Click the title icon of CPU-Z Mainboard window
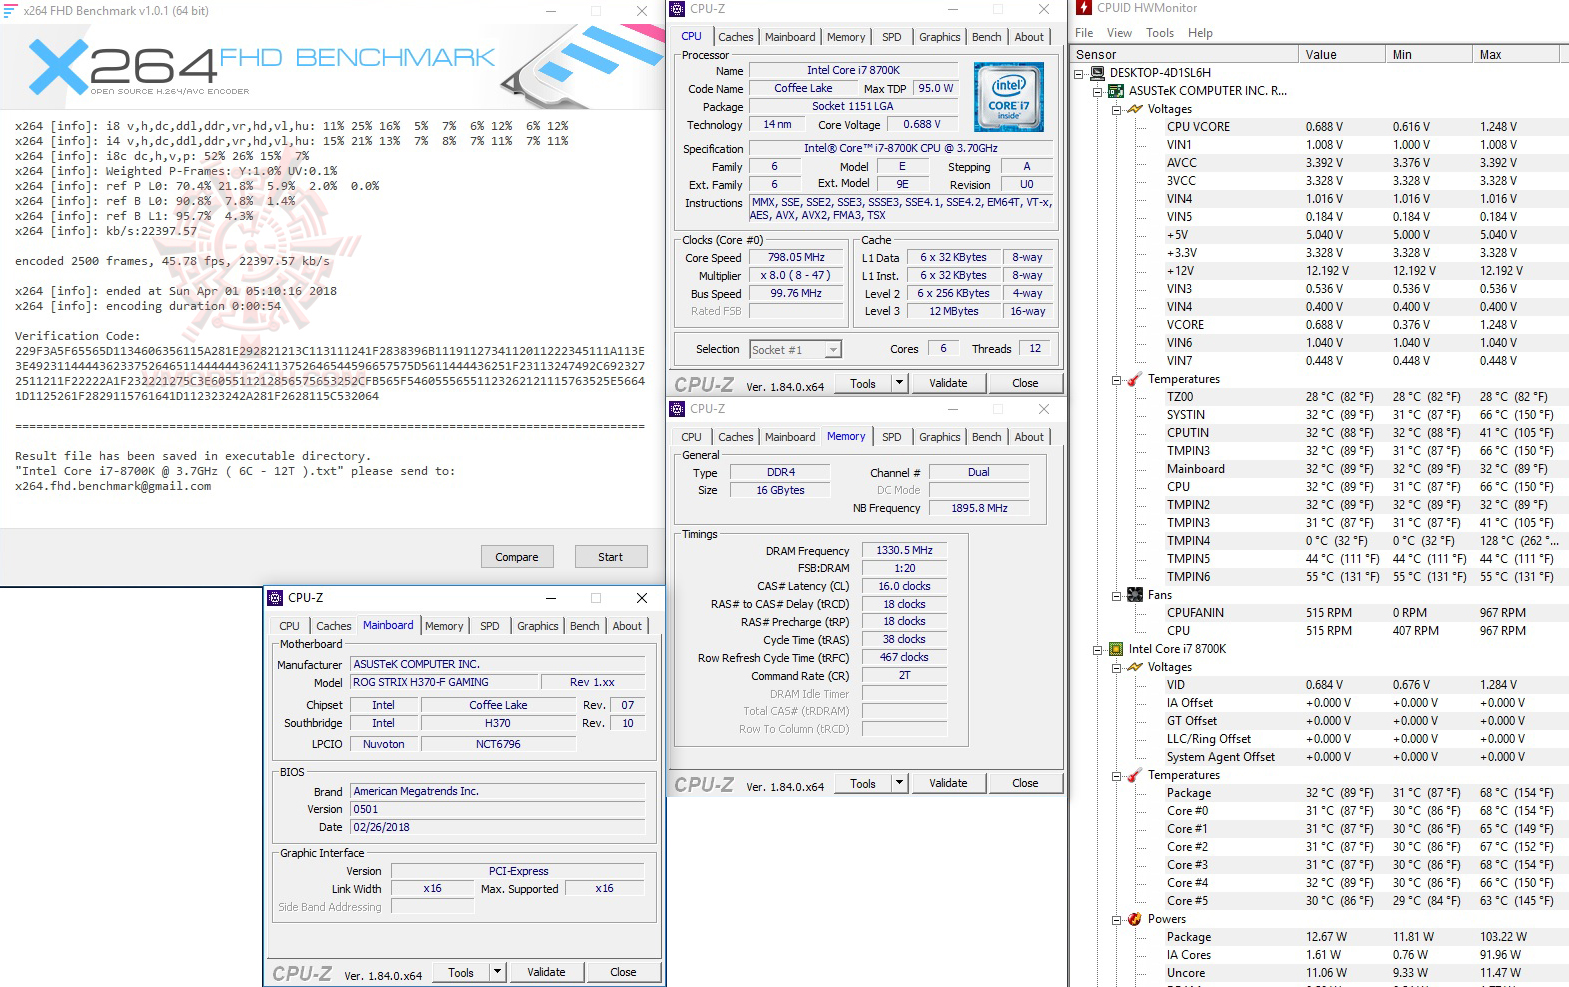Screen dimensions: 1569x987 276,598
